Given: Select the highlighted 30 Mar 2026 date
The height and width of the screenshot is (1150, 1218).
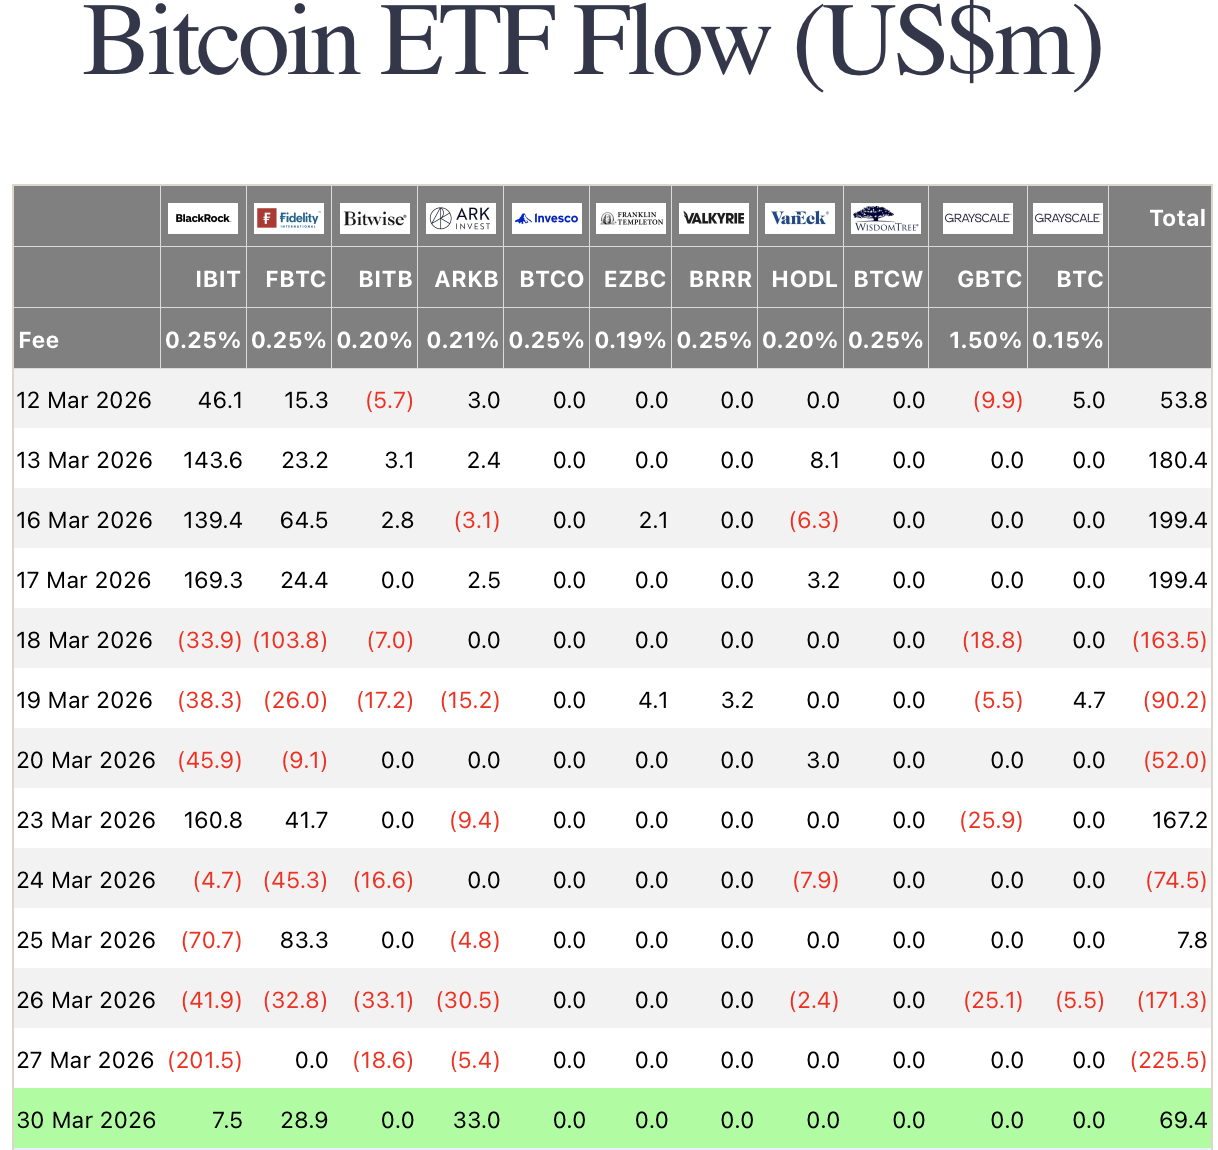Looking at the screenshot, I should click(86, 1120).
